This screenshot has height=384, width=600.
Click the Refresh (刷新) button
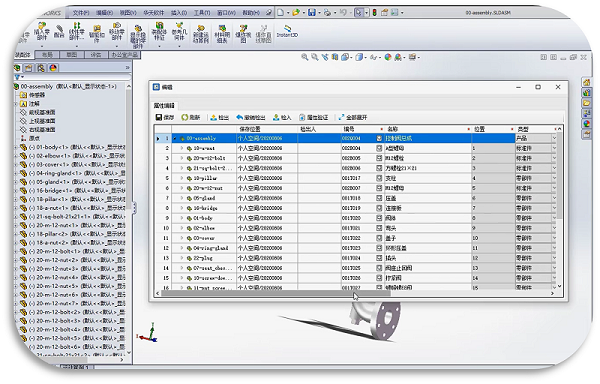pyautogui.click(x=191, y=117)
